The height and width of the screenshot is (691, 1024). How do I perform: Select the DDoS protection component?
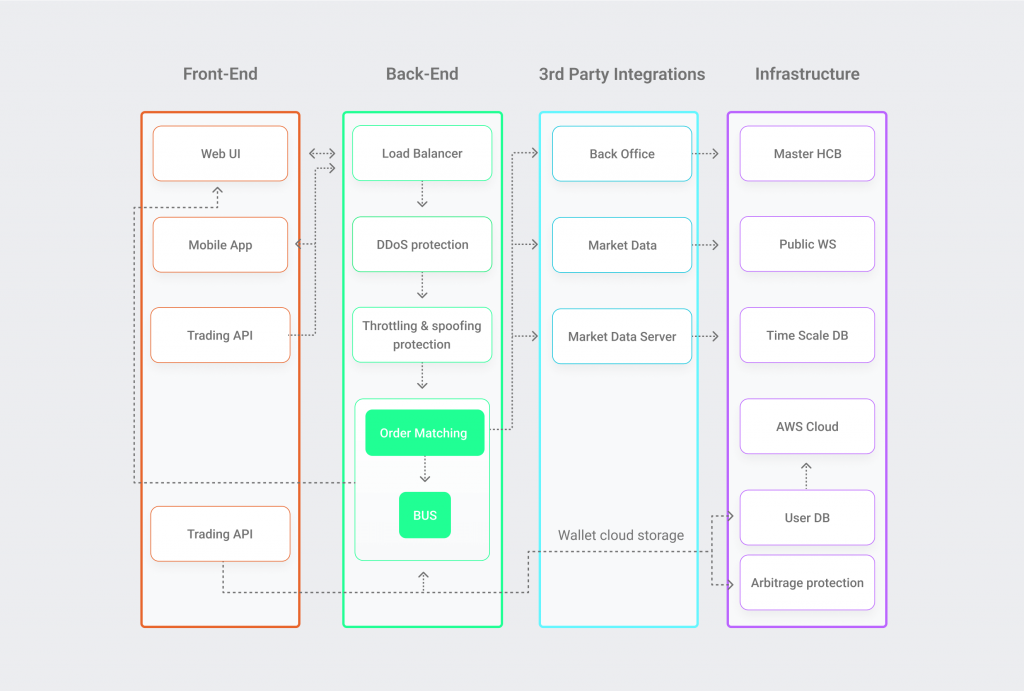point(421,244)
